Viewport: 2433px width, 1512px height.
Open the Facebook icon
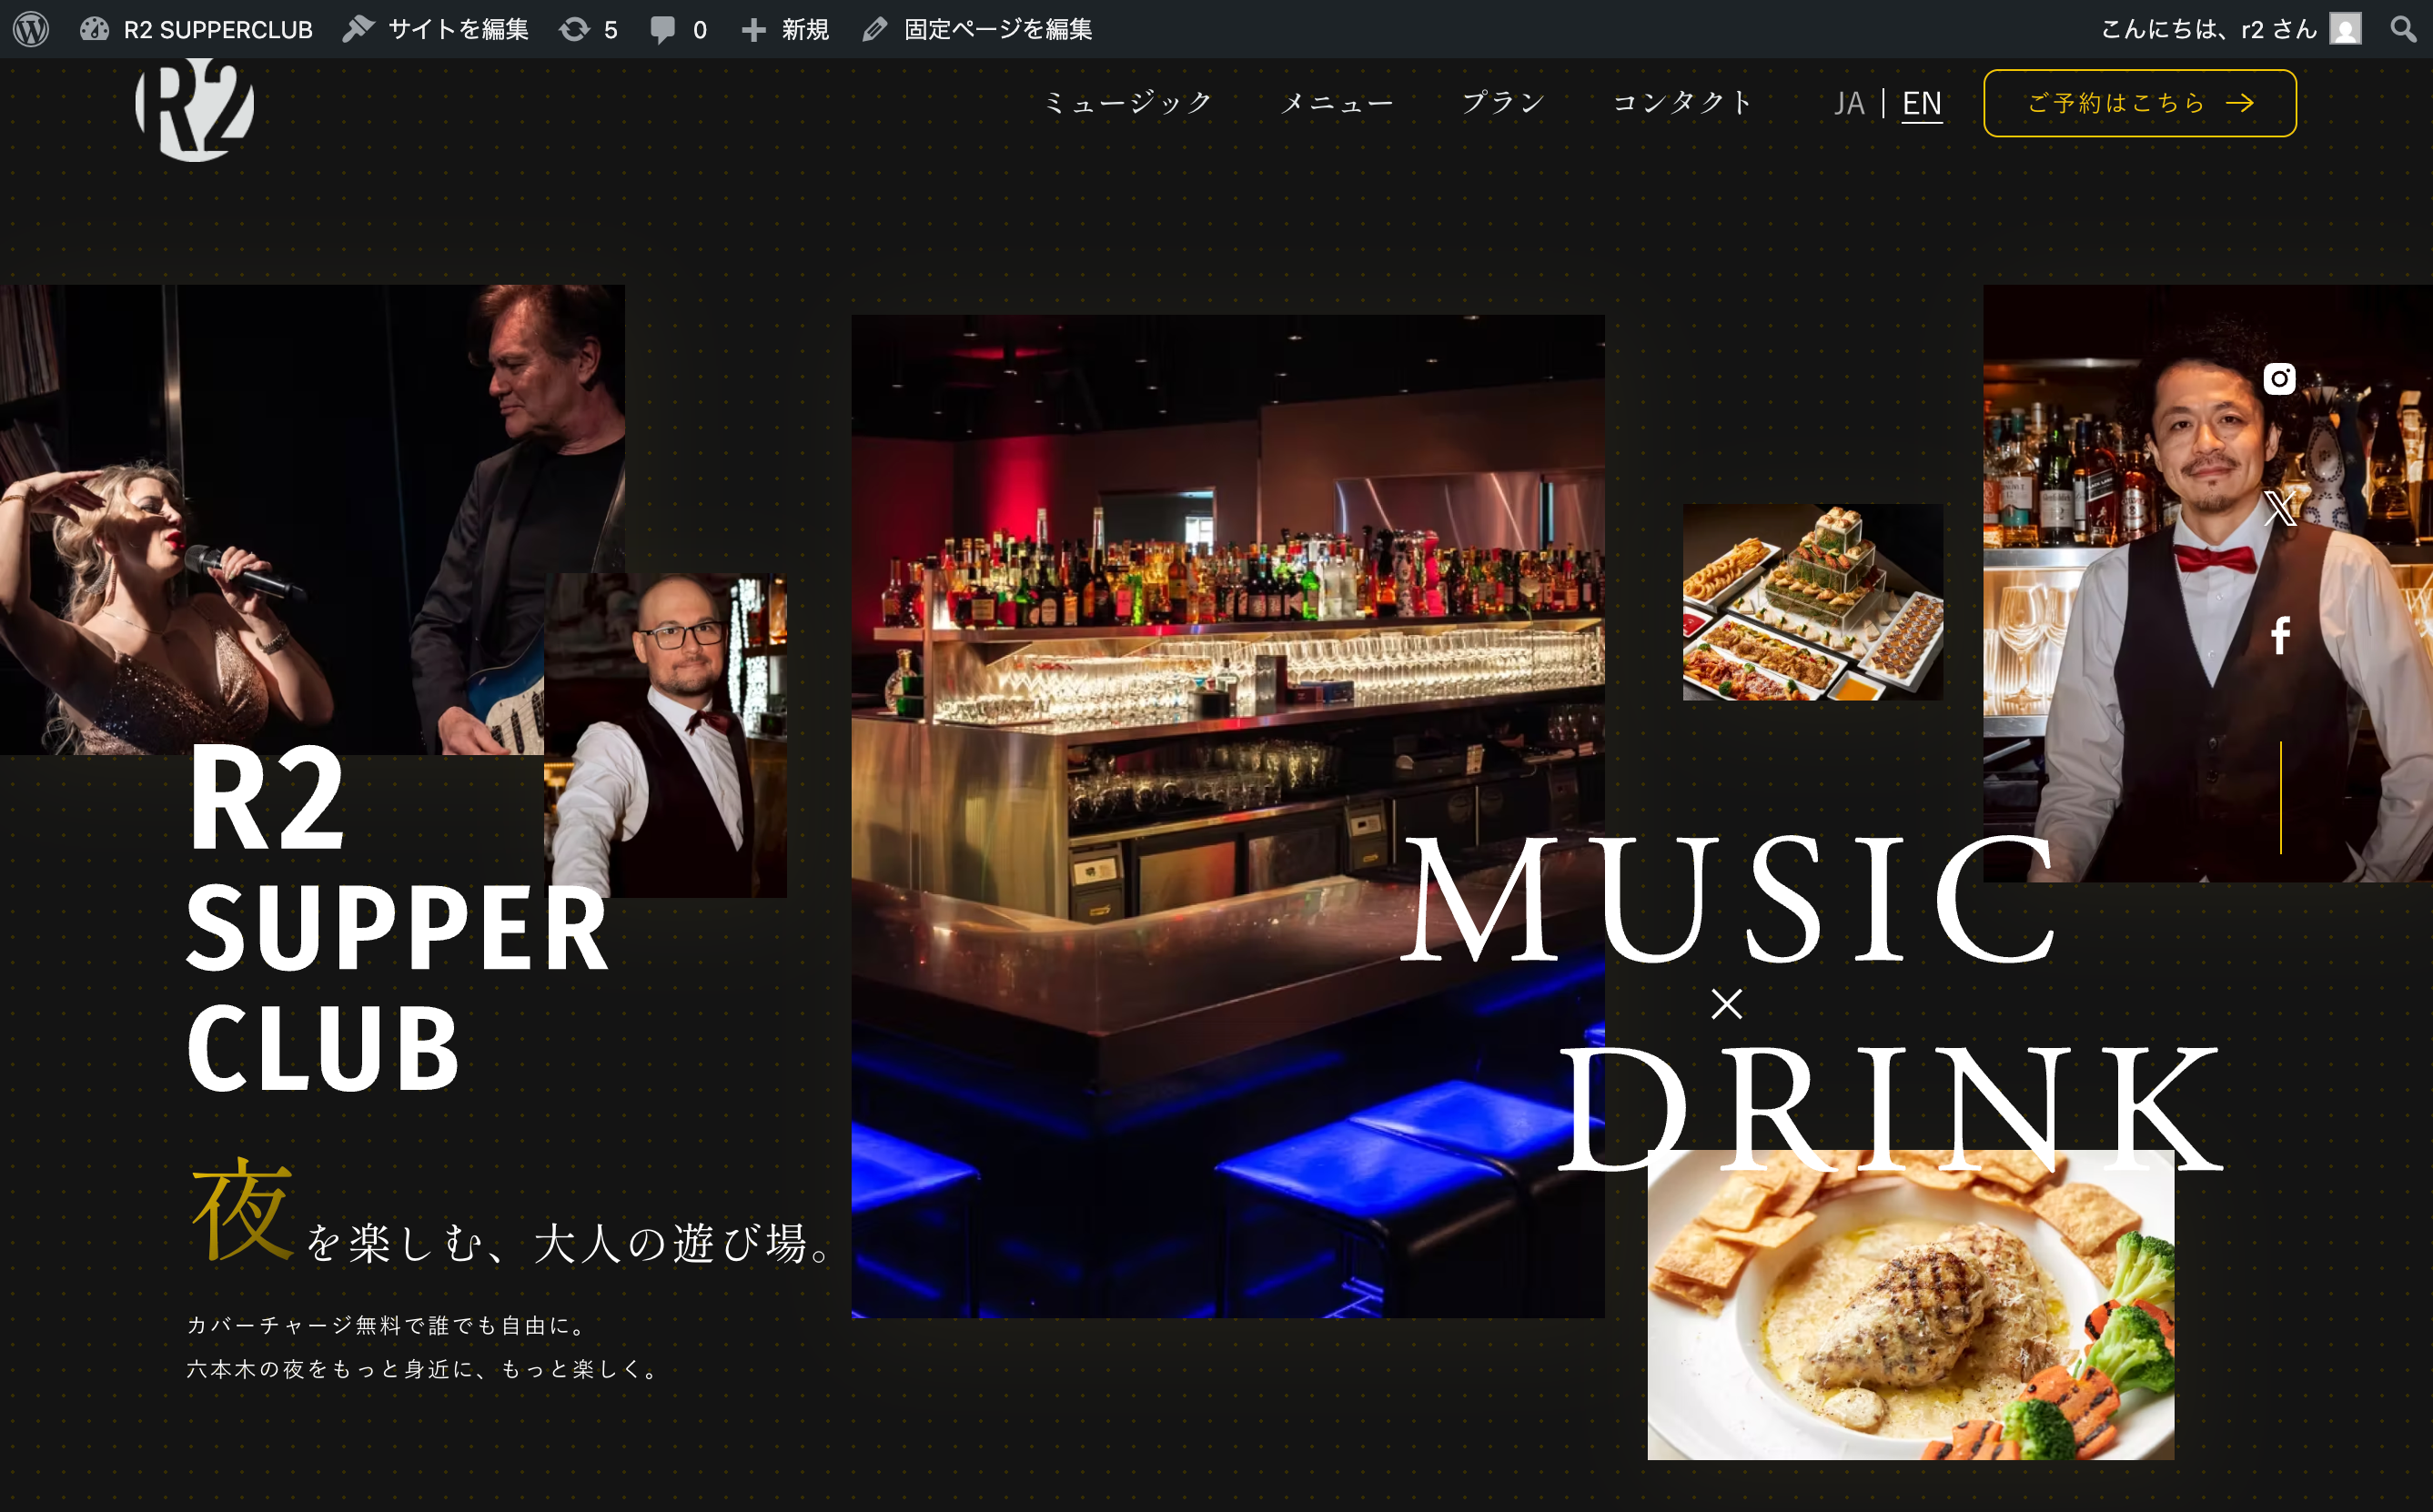tap(2280, 636)
